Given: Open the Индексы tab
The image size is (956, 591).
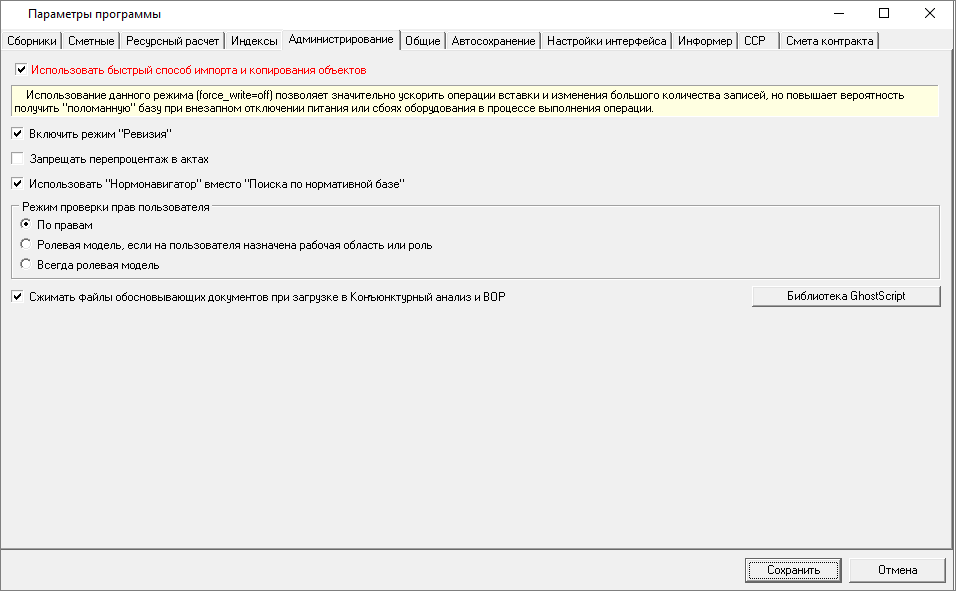Looking at the screenshot, I should [x=255, y=41].
